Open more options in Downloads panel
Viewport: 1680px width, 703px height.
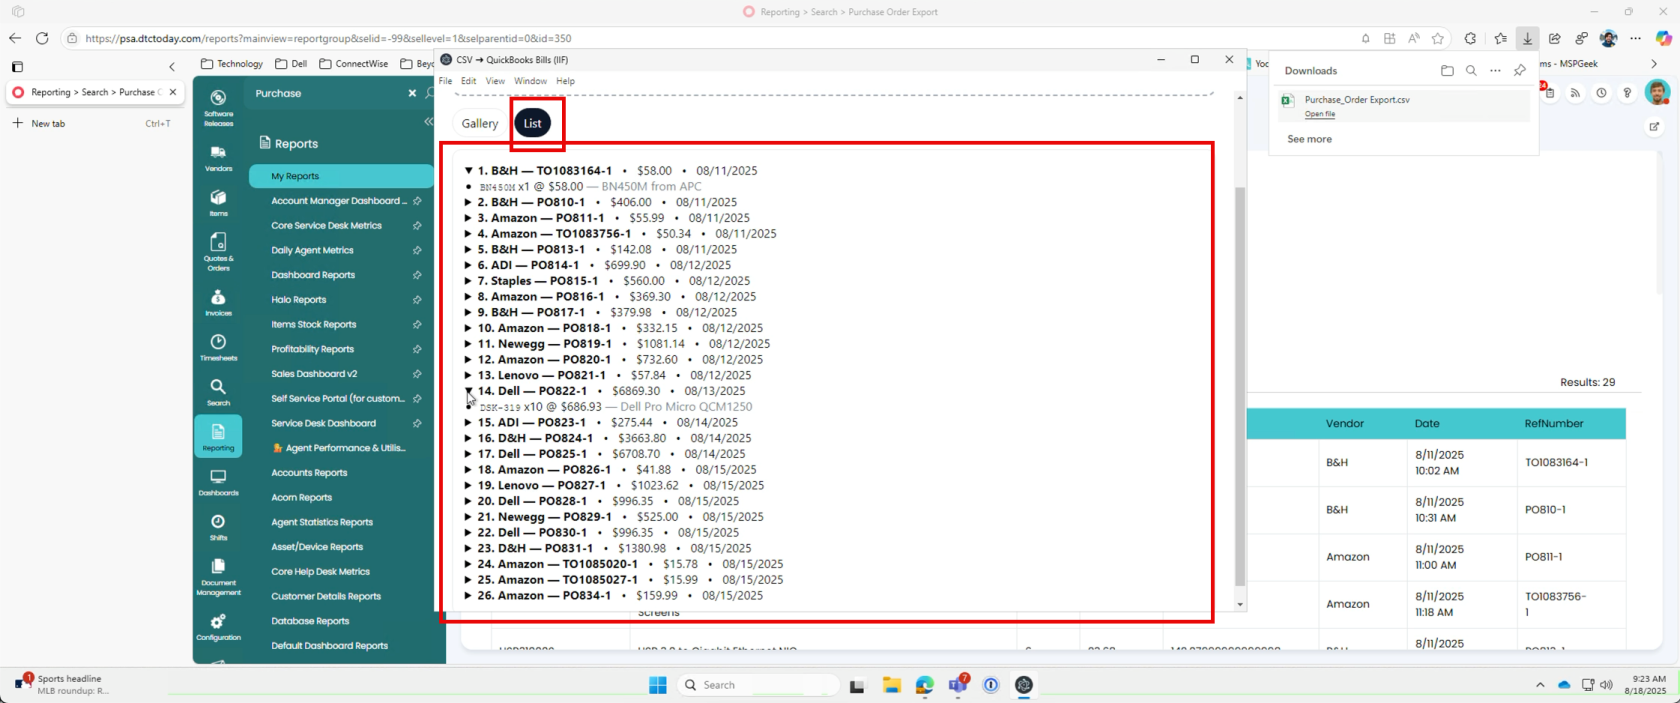pyautogui.click(x=1495, y=71)
